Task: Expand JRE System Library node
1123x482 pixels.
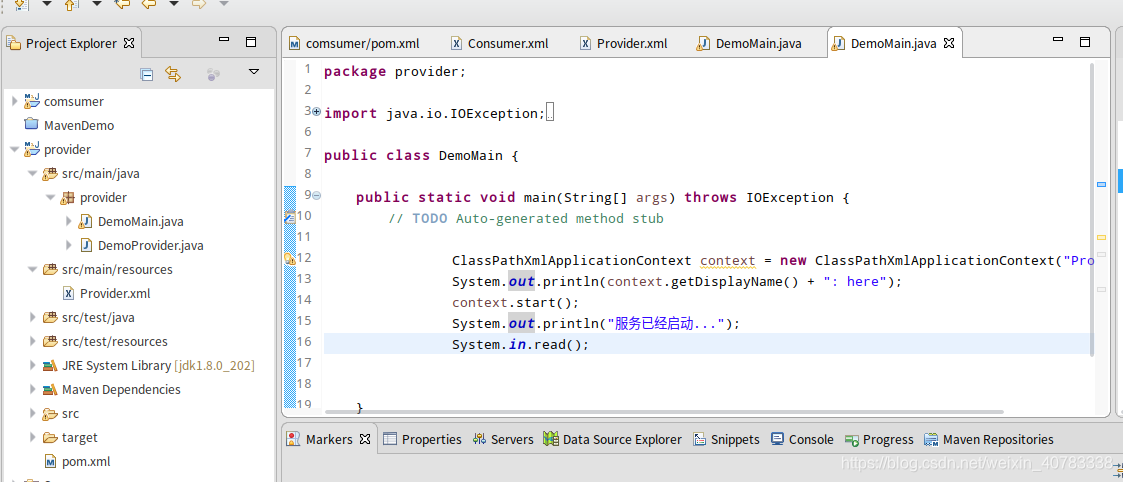Action: pyautogui.click(x=33, y=365)
